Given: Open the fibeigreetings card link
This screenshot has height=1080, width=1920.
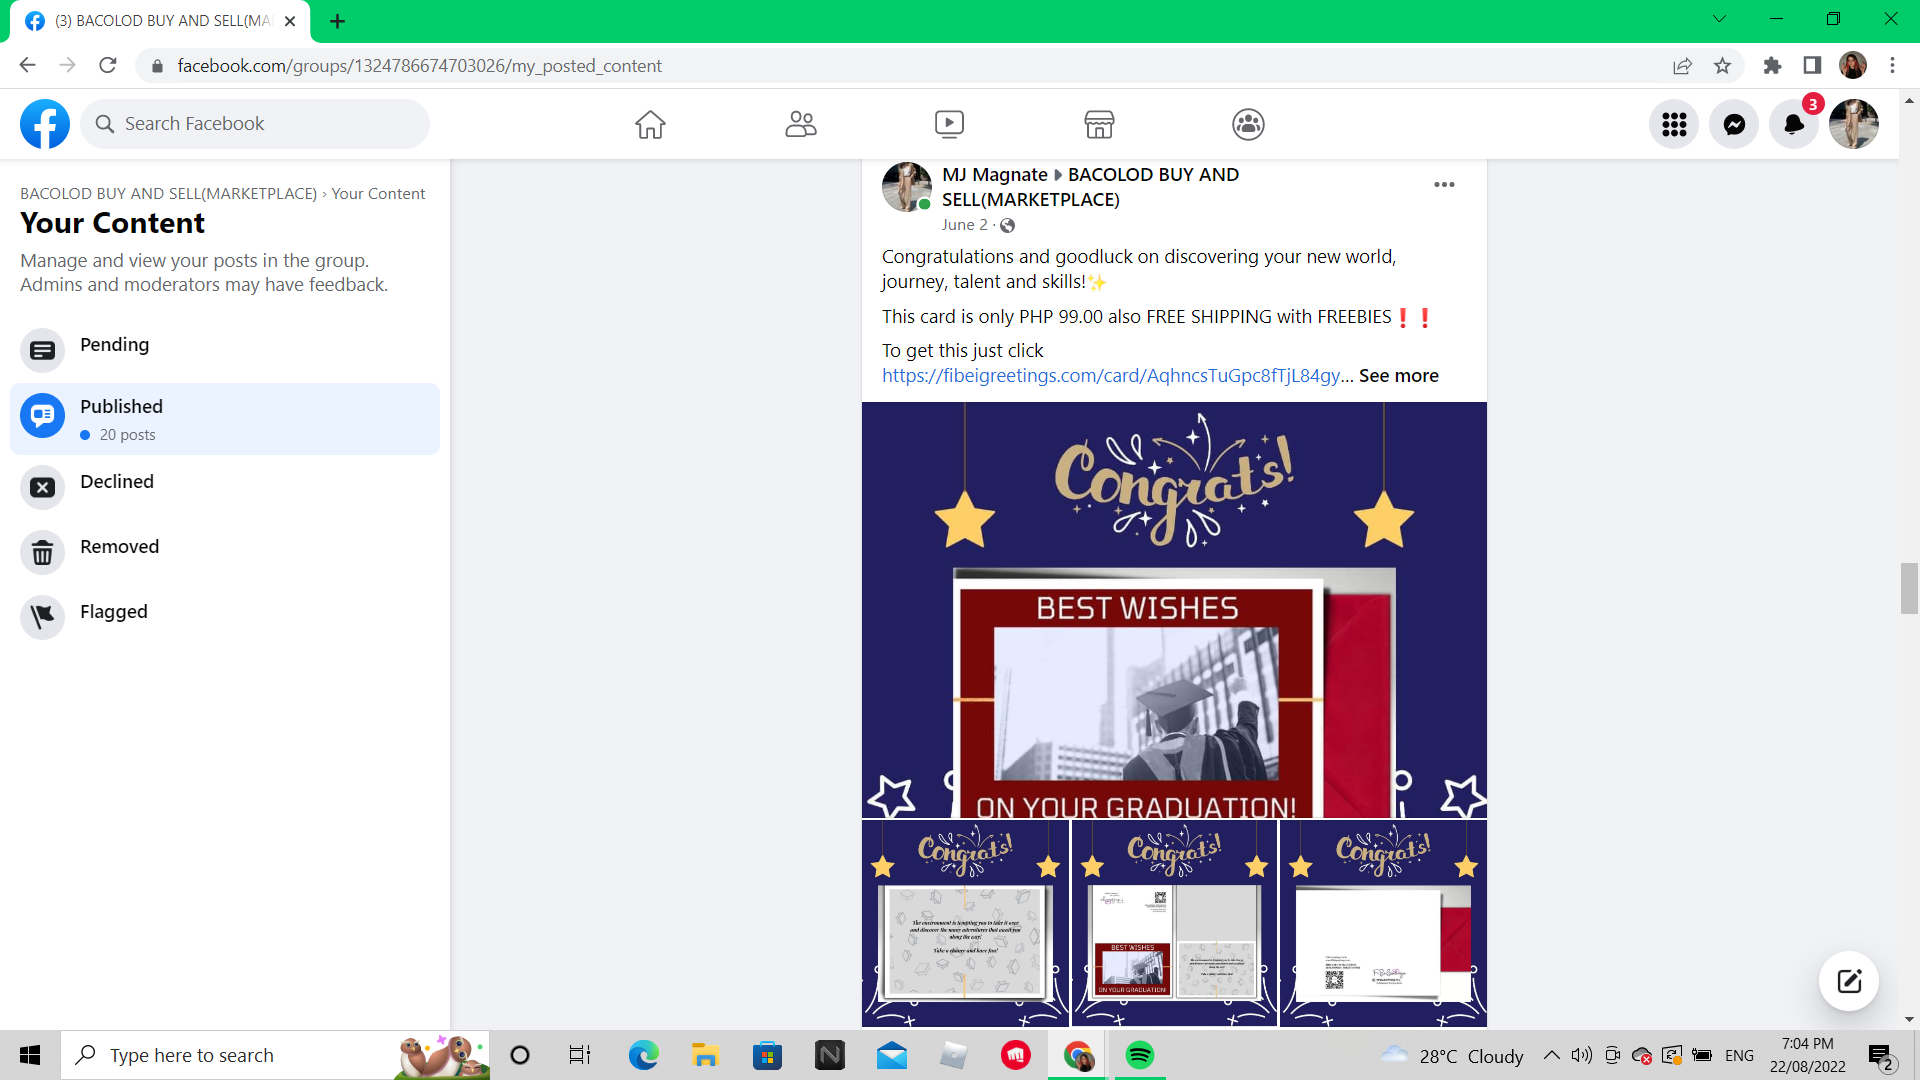Looking at the screenshot, I should pos(1110,376).
